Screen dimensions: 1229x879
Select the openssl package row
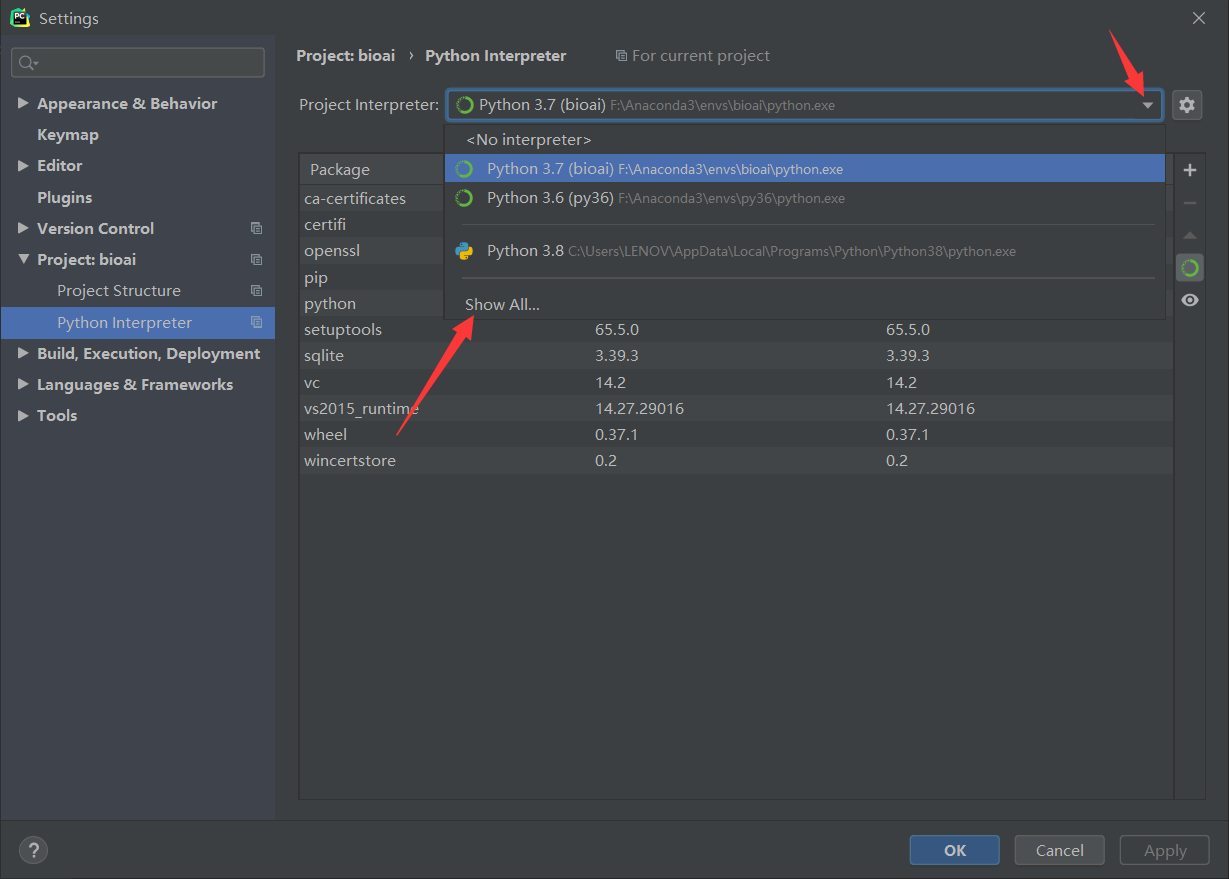click(372, 250)
